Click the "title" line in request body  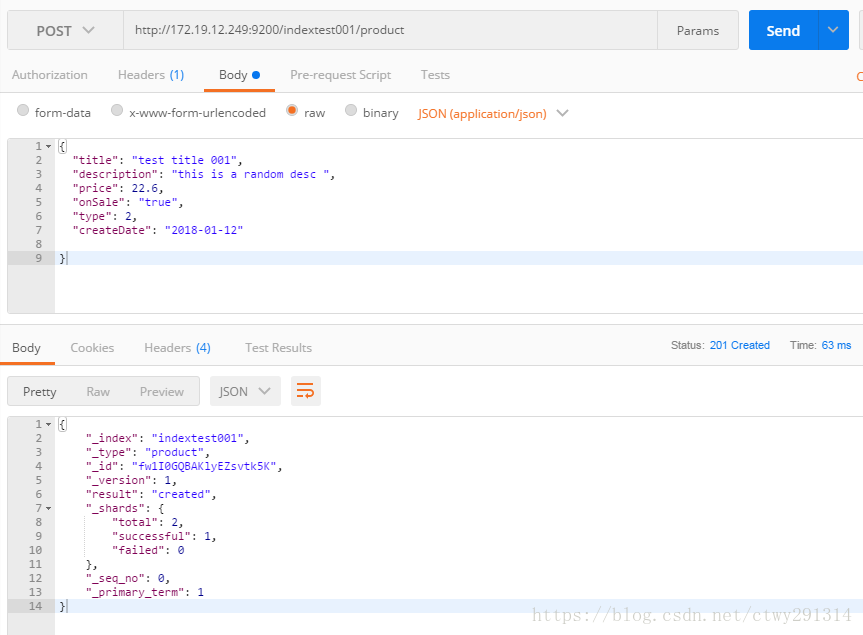click(x=157, y=160)
